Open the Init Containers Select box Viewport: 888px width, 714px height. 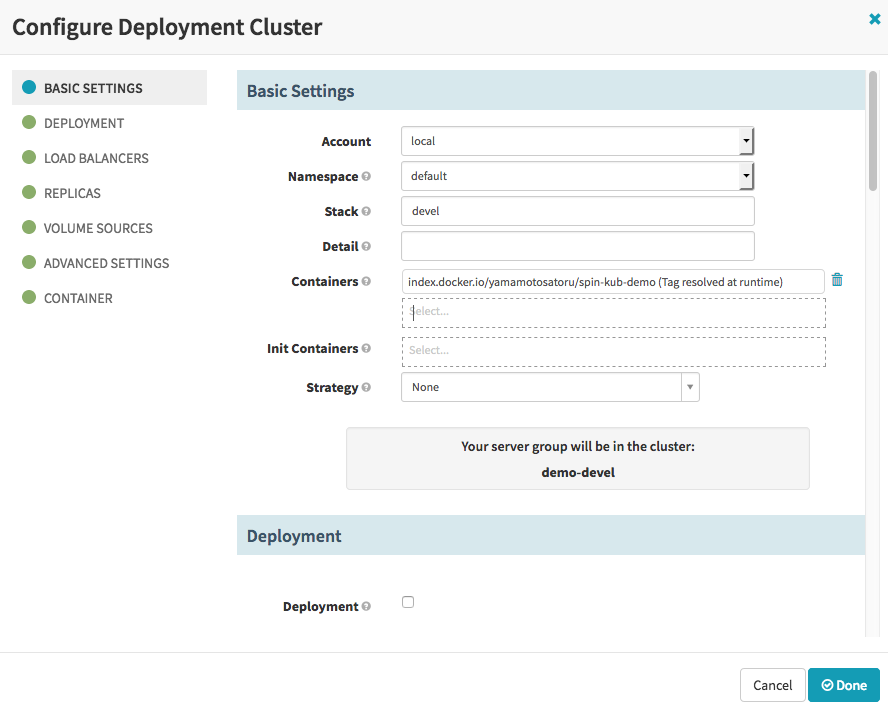[x=614, y=352]
